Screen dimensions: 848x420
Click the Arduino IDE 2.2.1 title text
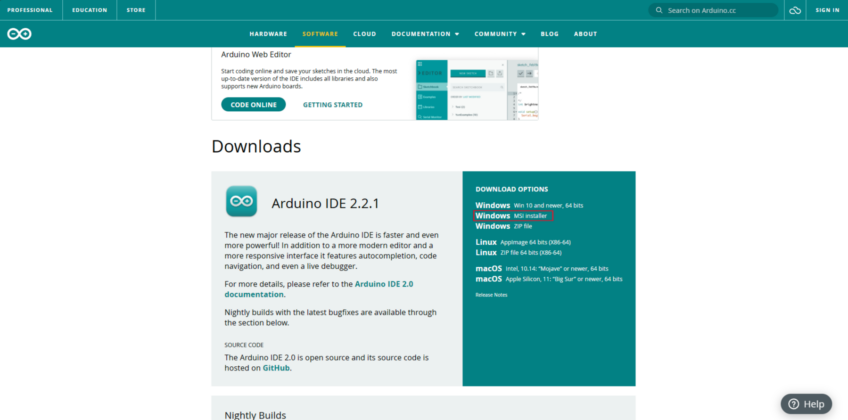pyautogui.click(x=325, y=203)
